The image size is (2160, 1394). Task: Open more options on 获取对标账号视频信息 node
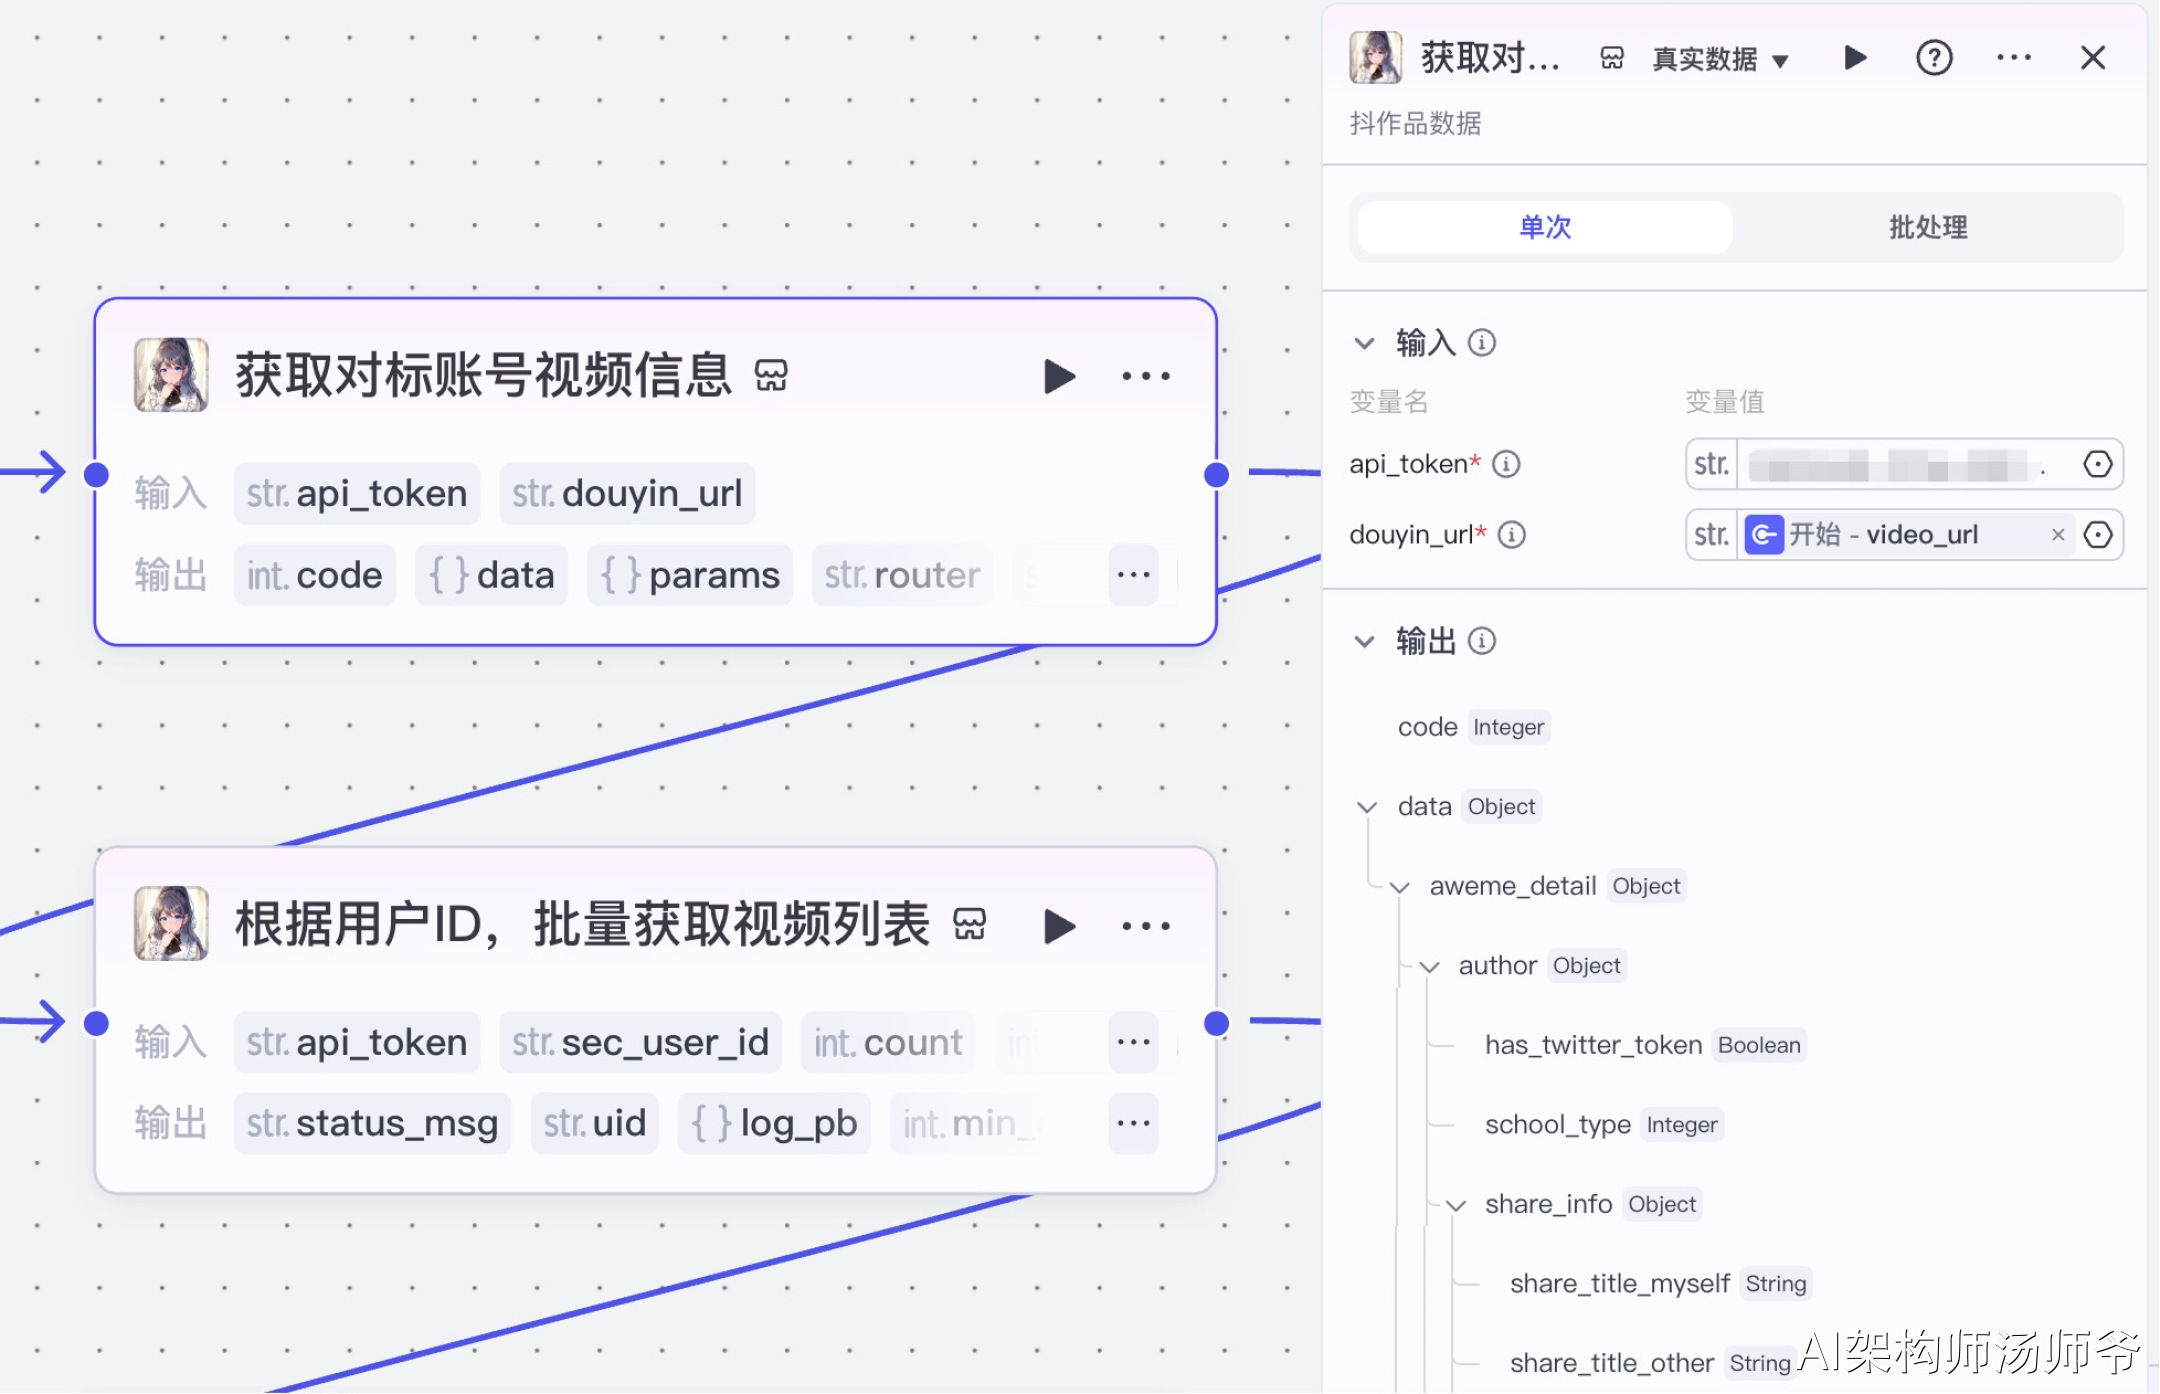pos(1145,377)
